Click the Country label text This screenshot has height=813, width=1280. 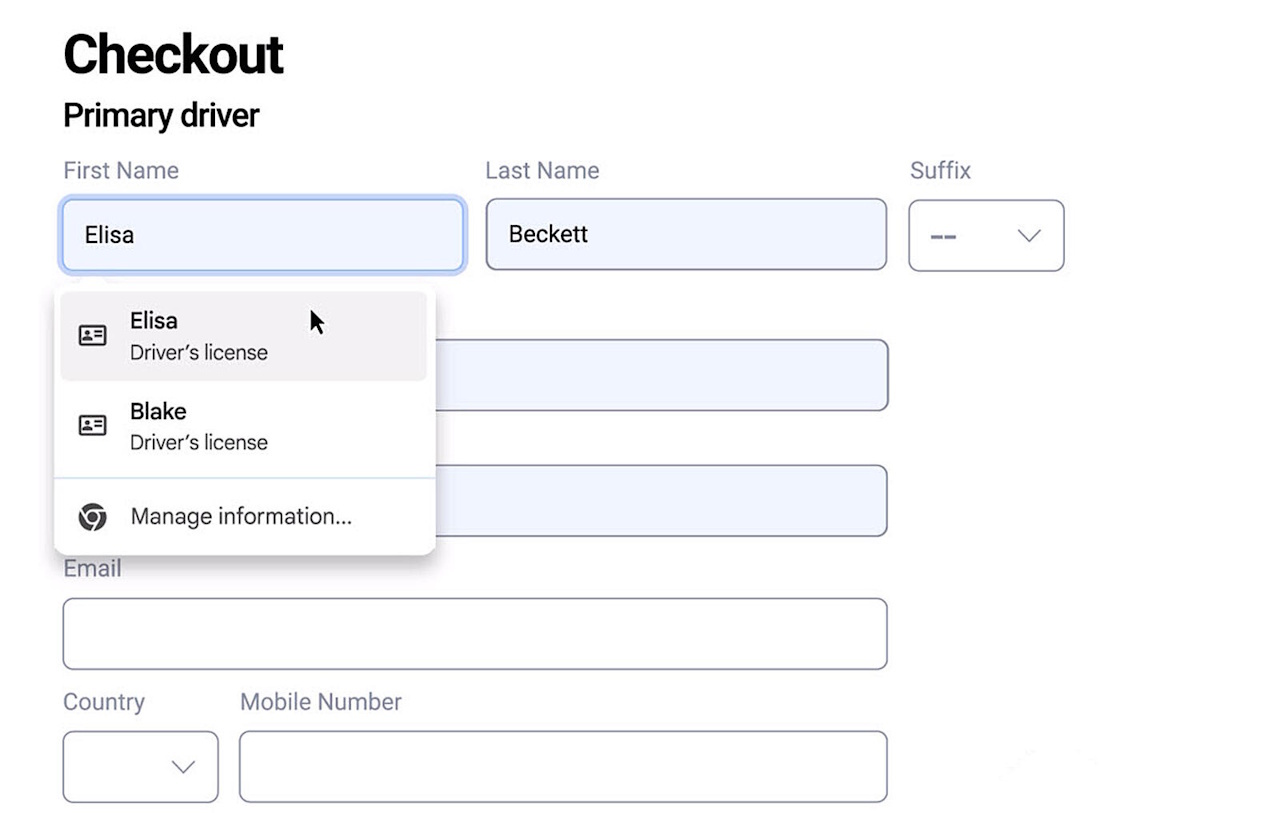pos(104,702)
